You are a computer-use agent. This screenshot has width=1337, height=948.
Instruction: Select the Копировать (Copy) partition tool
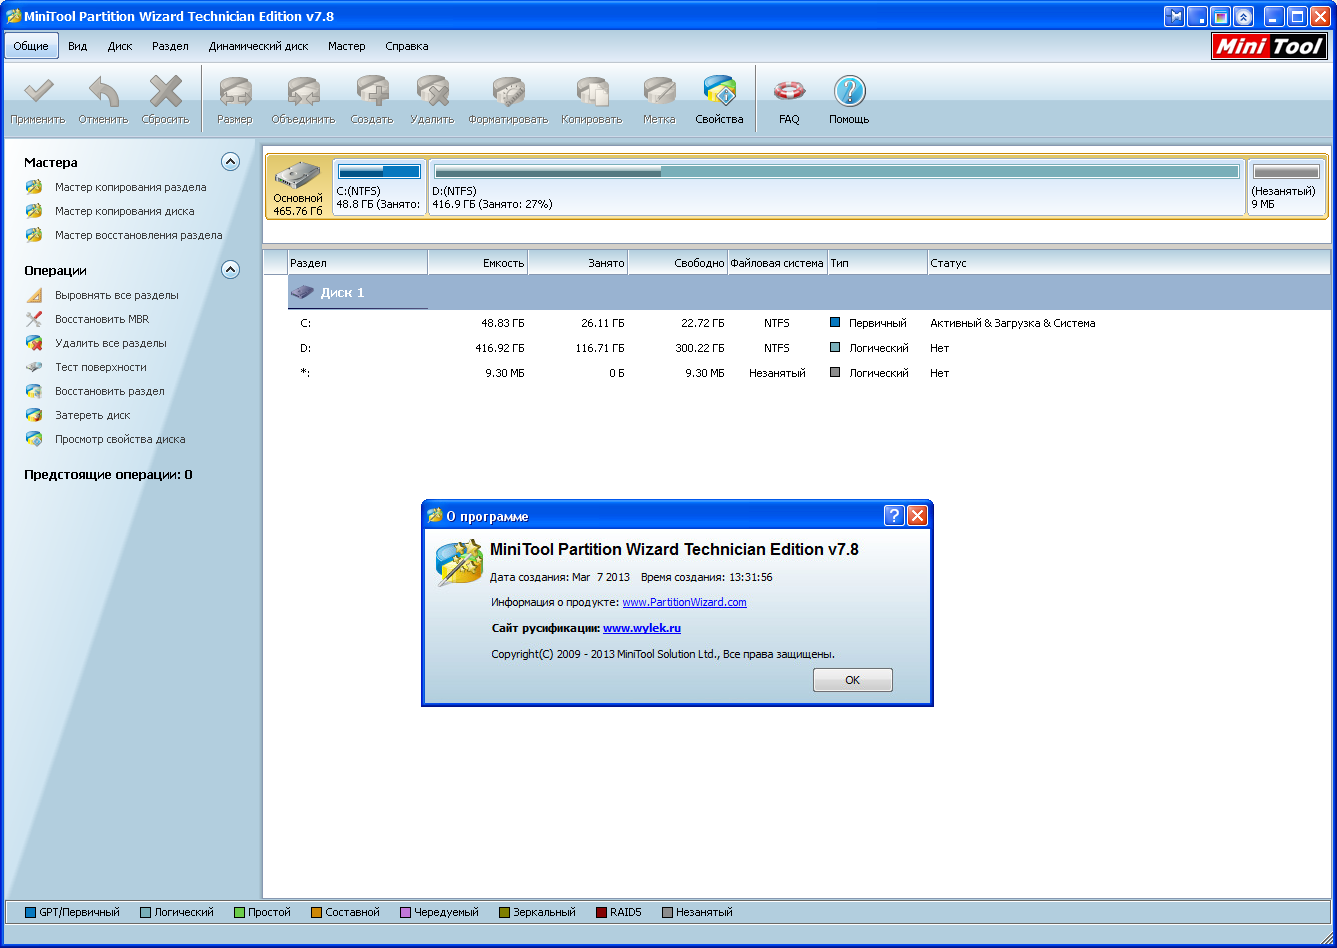pos(592,101)
